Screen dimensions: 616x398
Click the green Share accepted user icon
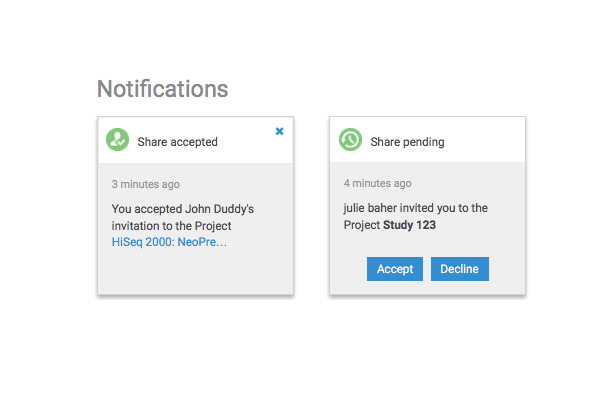117,139
